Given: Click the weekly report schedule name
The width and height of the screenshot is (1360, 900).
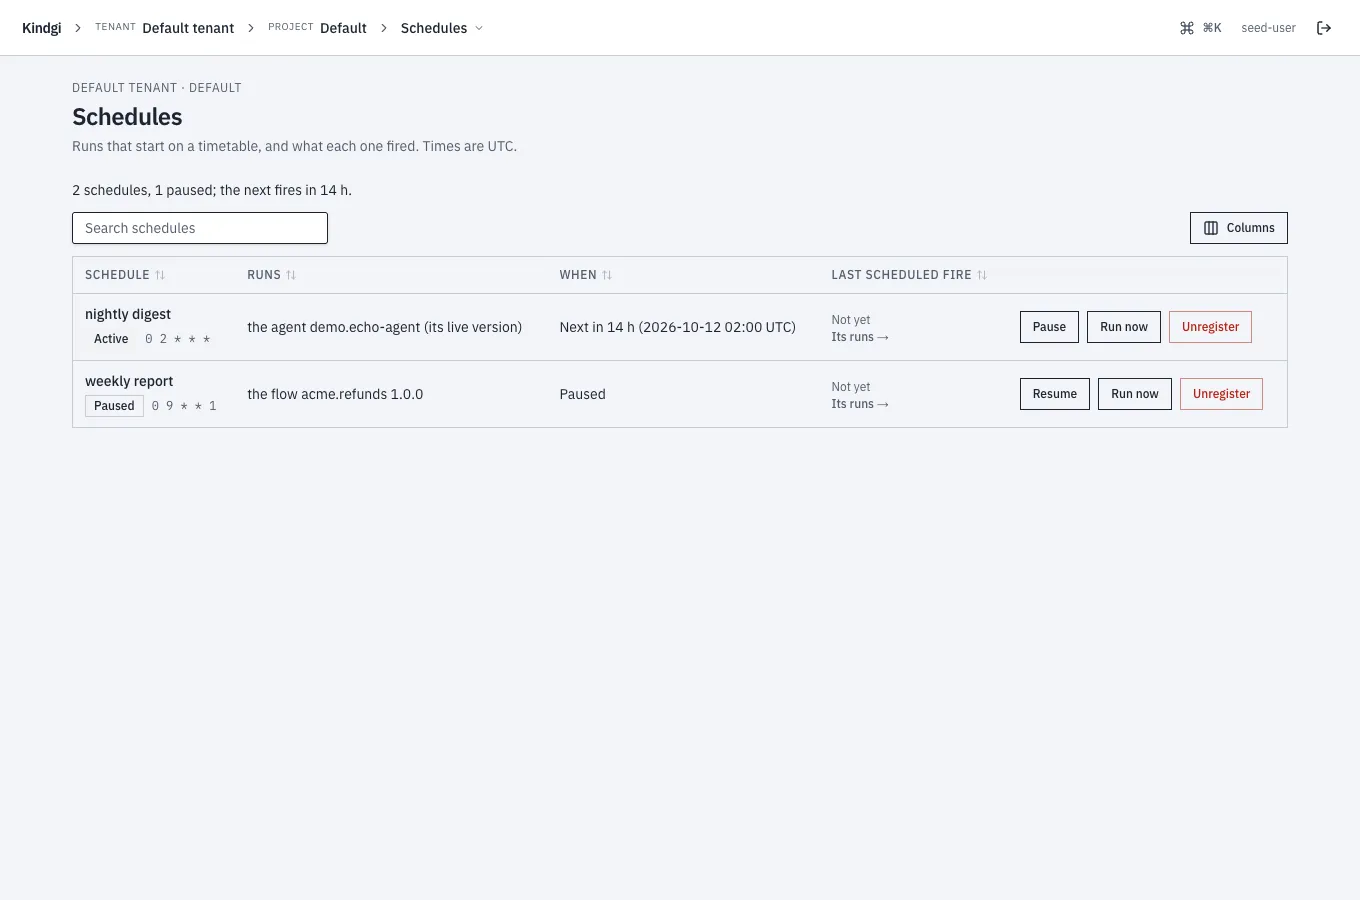Looking at the screenshot, I should click(129, 381).
